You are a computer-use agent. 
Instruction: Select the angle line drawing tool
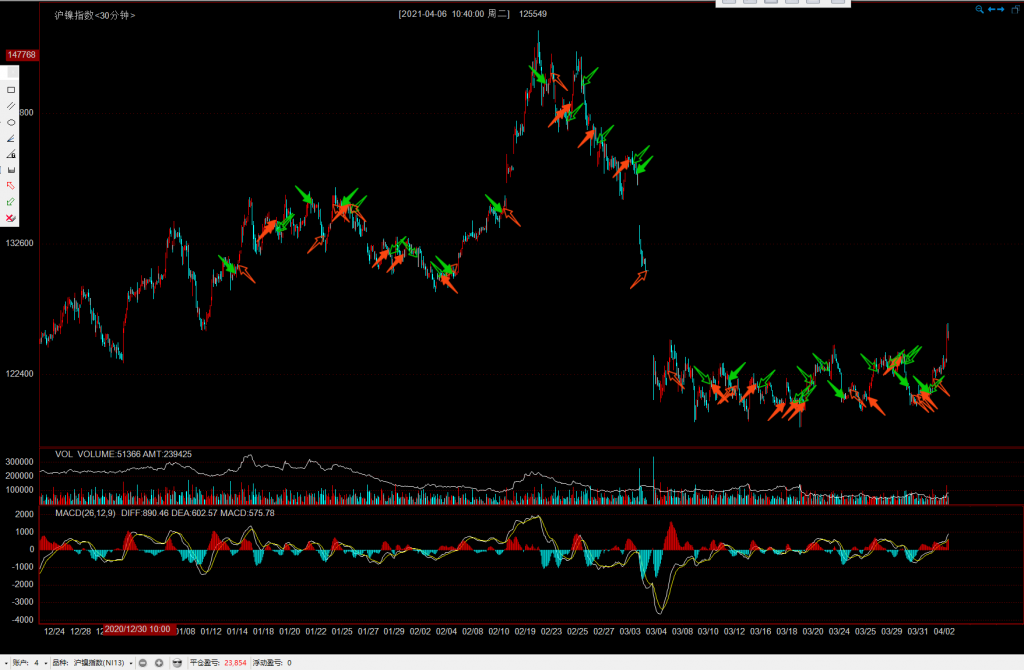point(11,138)
